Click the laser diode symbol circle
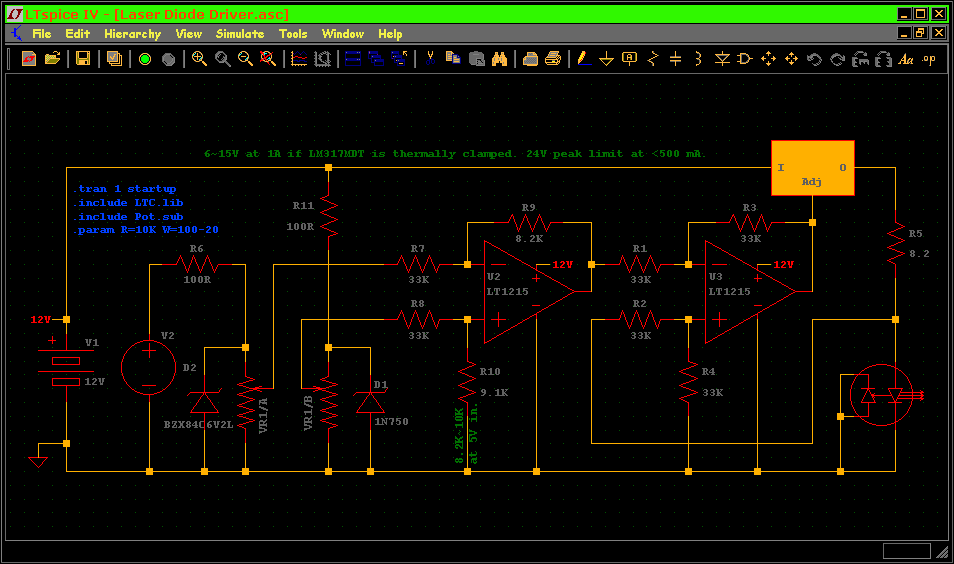Image resolution: width=954 pixels, height=564 pixels. click(x=881, y=394)
